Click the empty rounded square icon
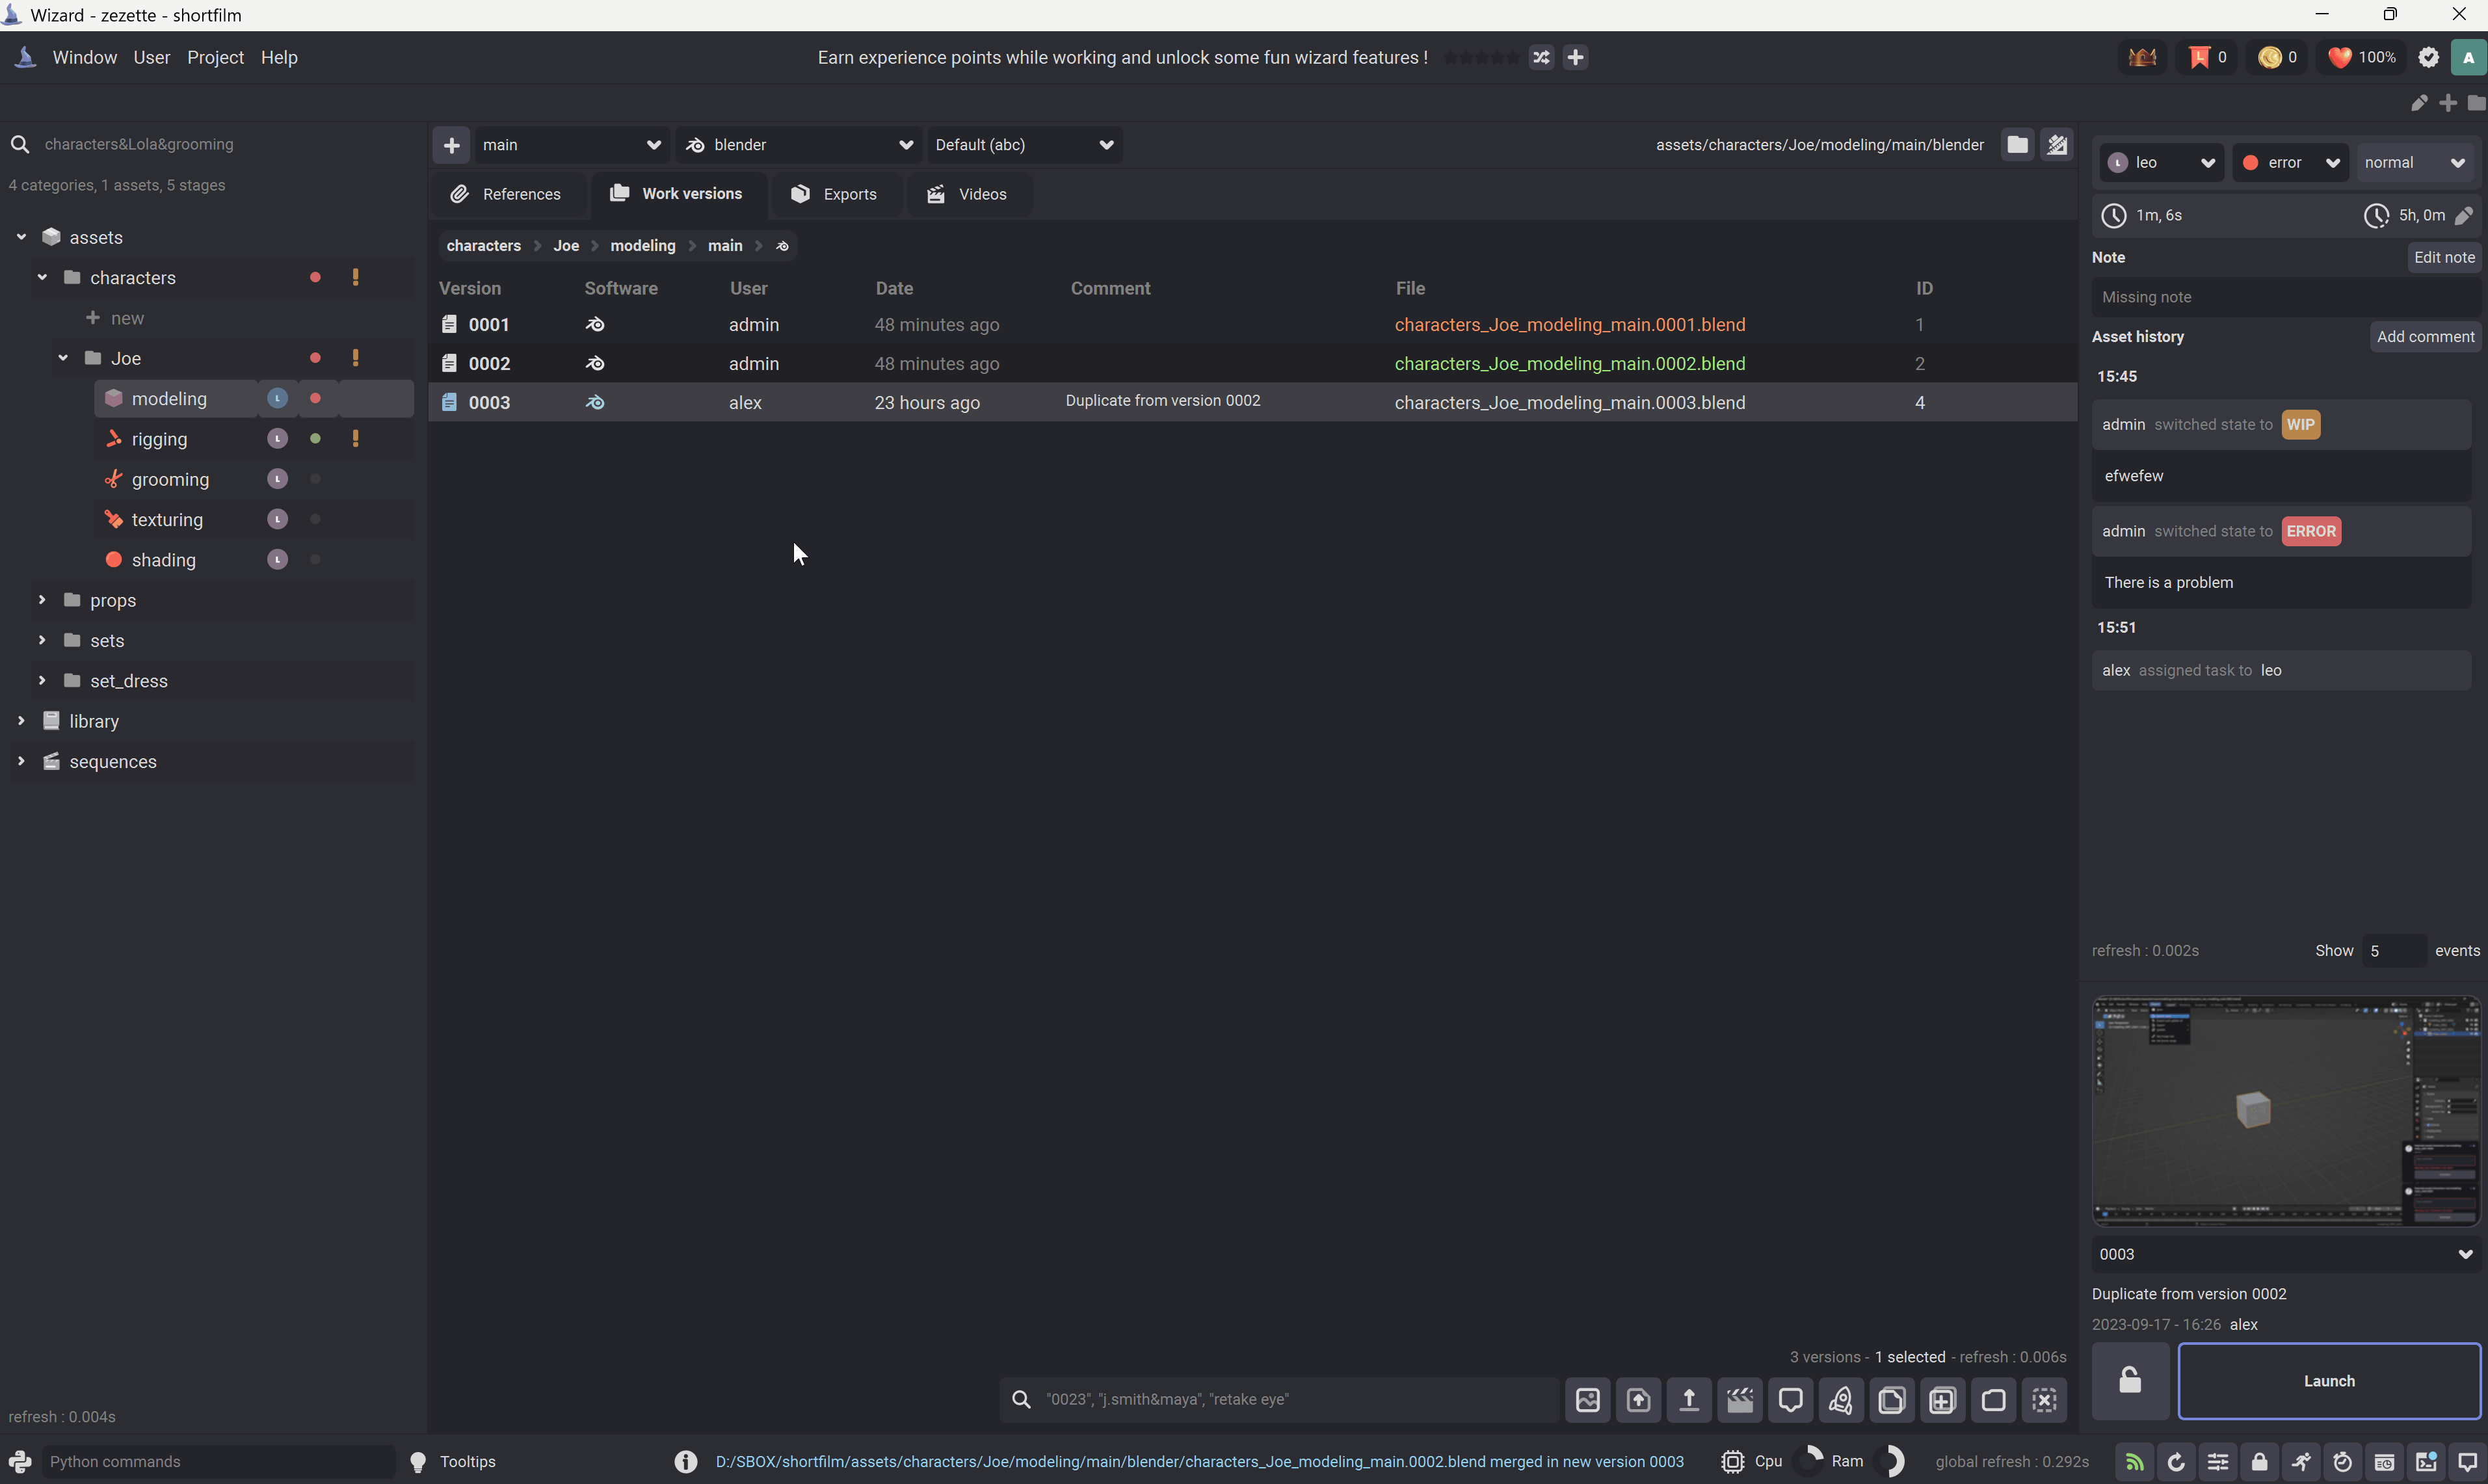Screen dimensions: 2488x1484 1994,1400
